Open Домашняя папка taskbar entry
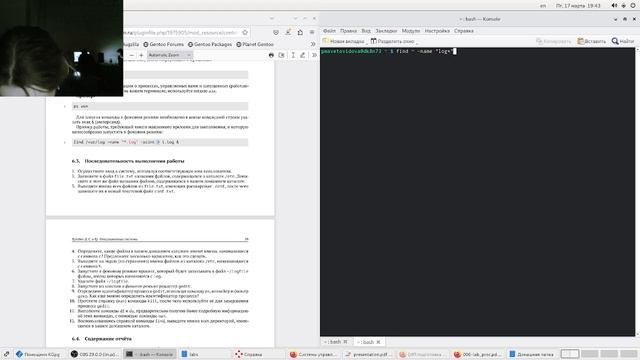This screenshot has height=360, width=640. point(532,354)
